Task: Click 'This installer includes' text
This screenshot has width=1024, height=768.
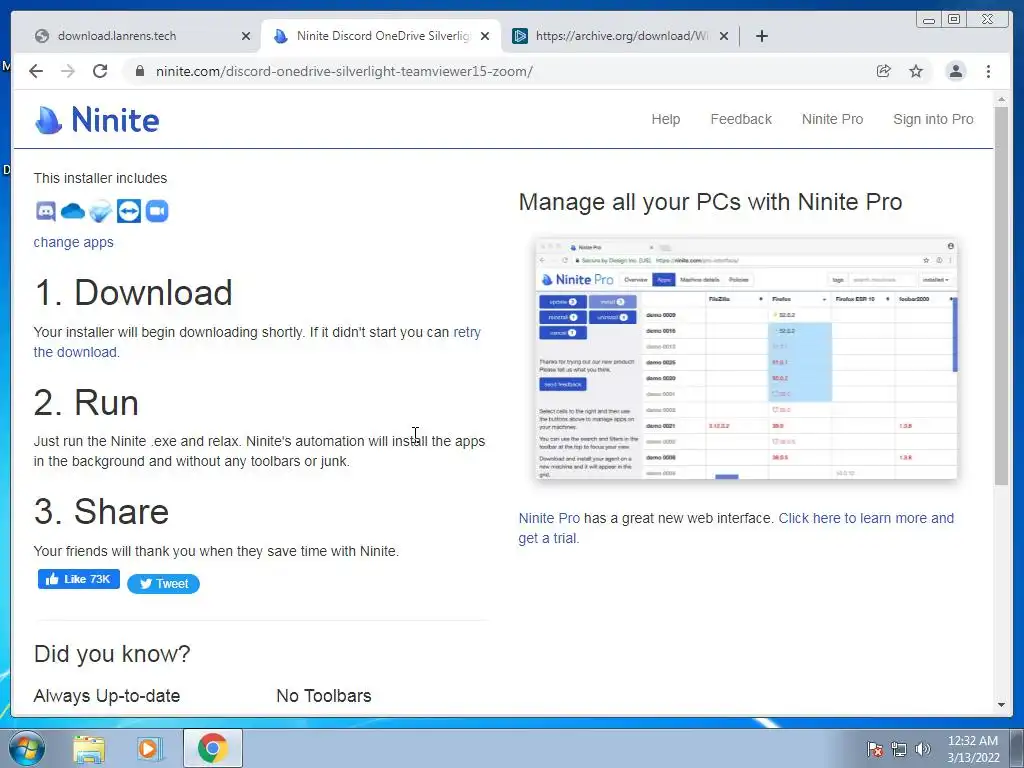Action: [101, 178]
